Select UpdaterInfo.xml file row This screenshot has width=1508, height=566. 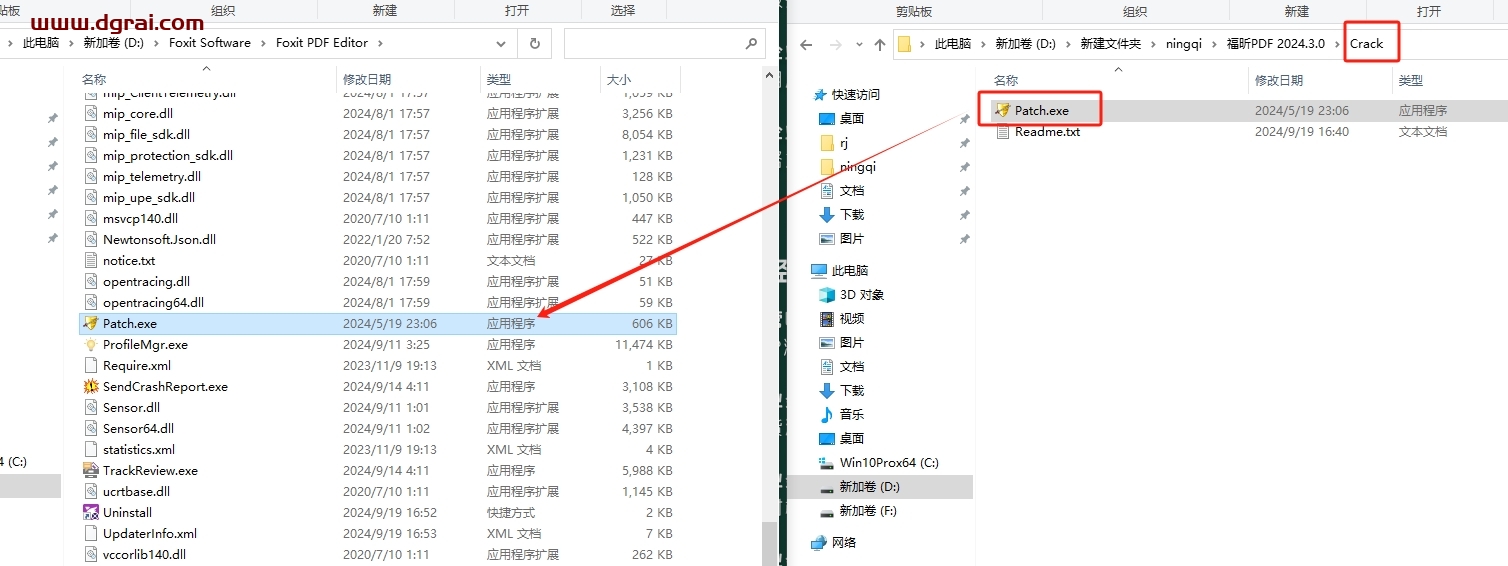point(379,533)
